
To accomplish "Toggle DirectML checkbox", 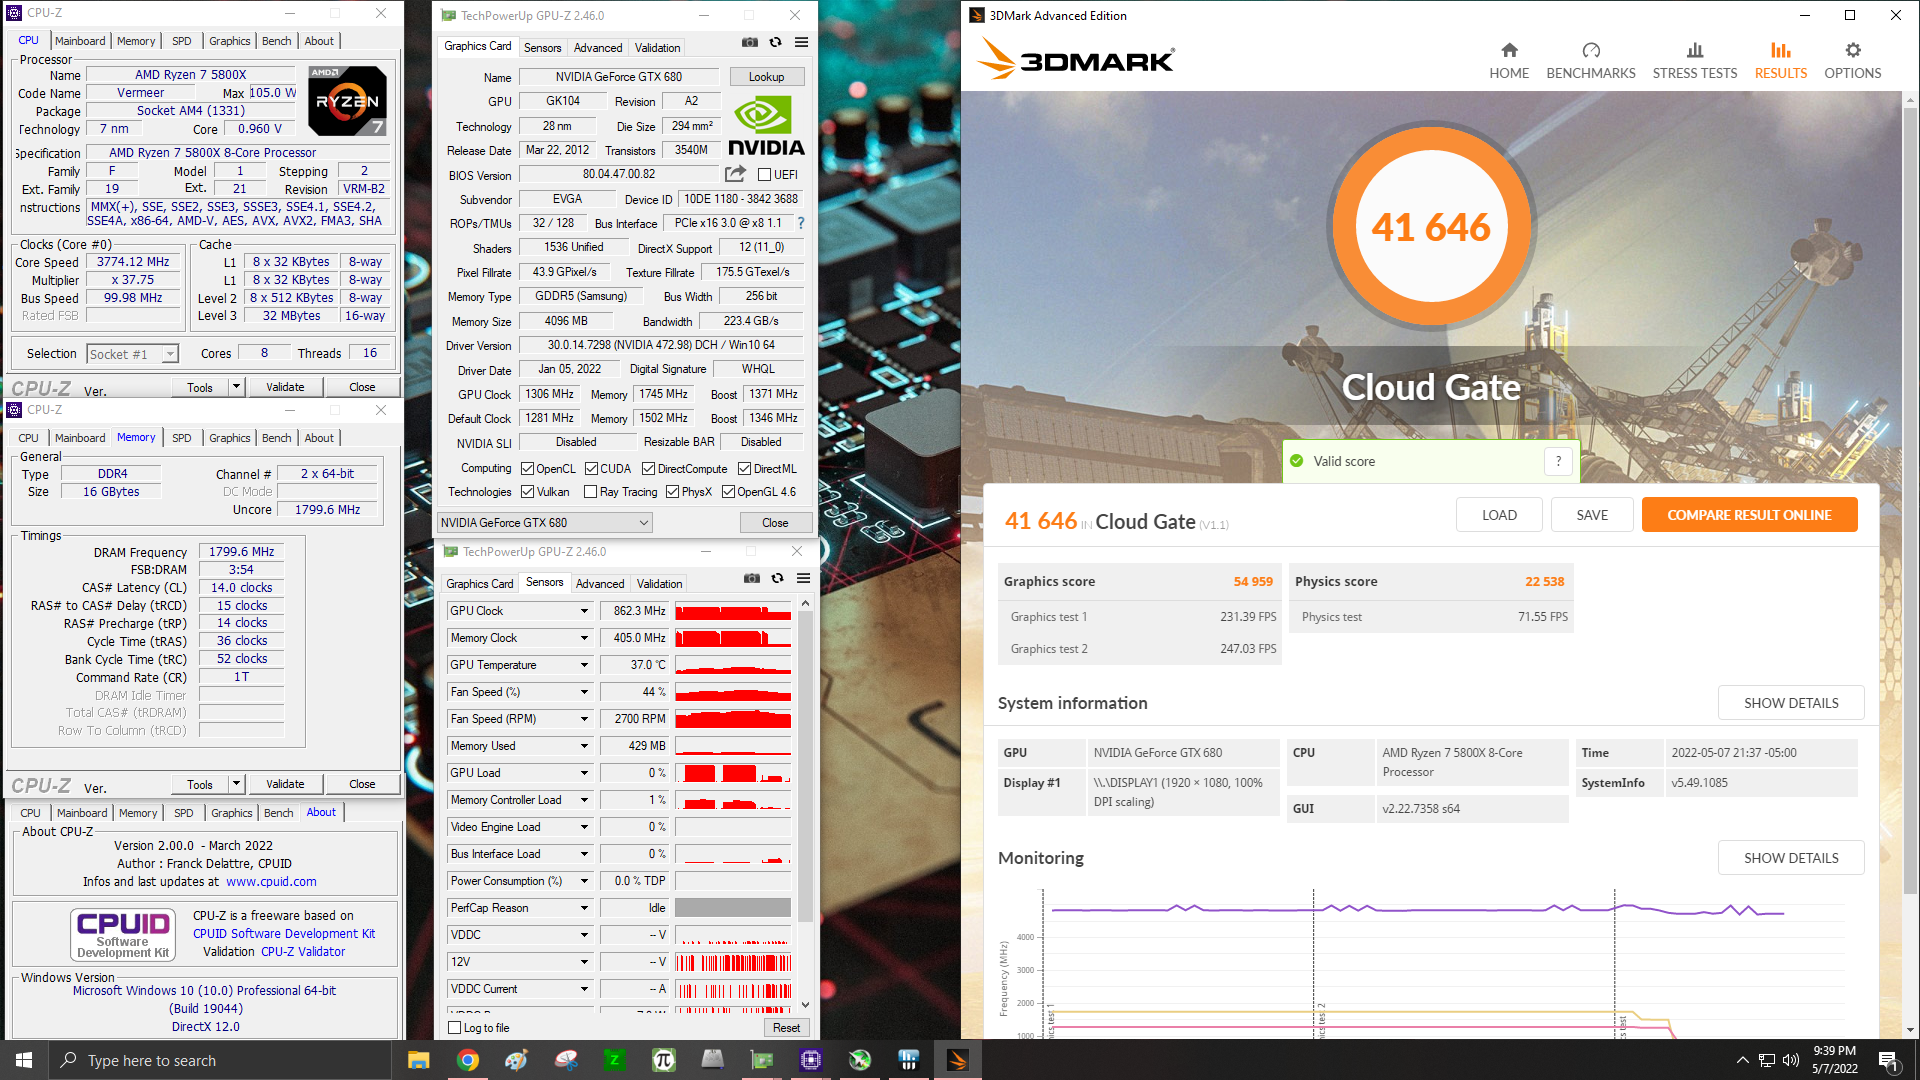I will (744, 469).
